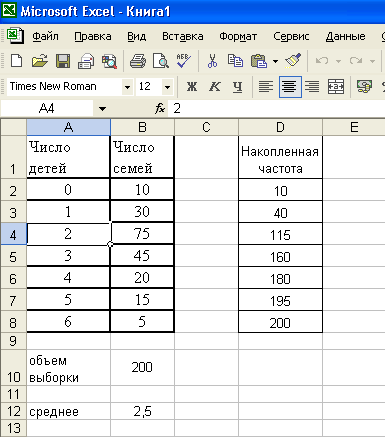
Task: Open the font size dropdown arrow
Action: [168, 87]
